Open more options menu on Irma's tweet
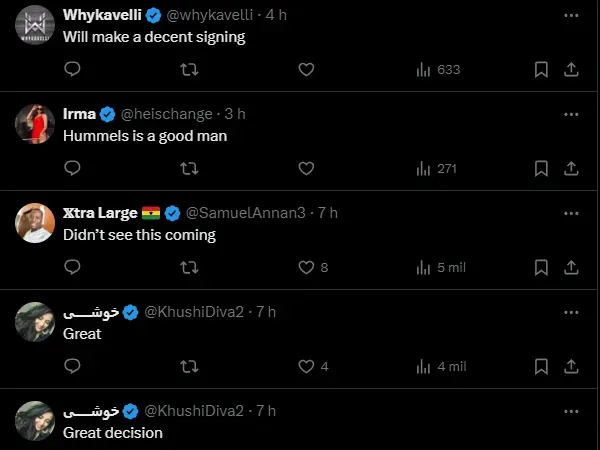The width and height of the screenshot is (600, 450). click(571, 115)
